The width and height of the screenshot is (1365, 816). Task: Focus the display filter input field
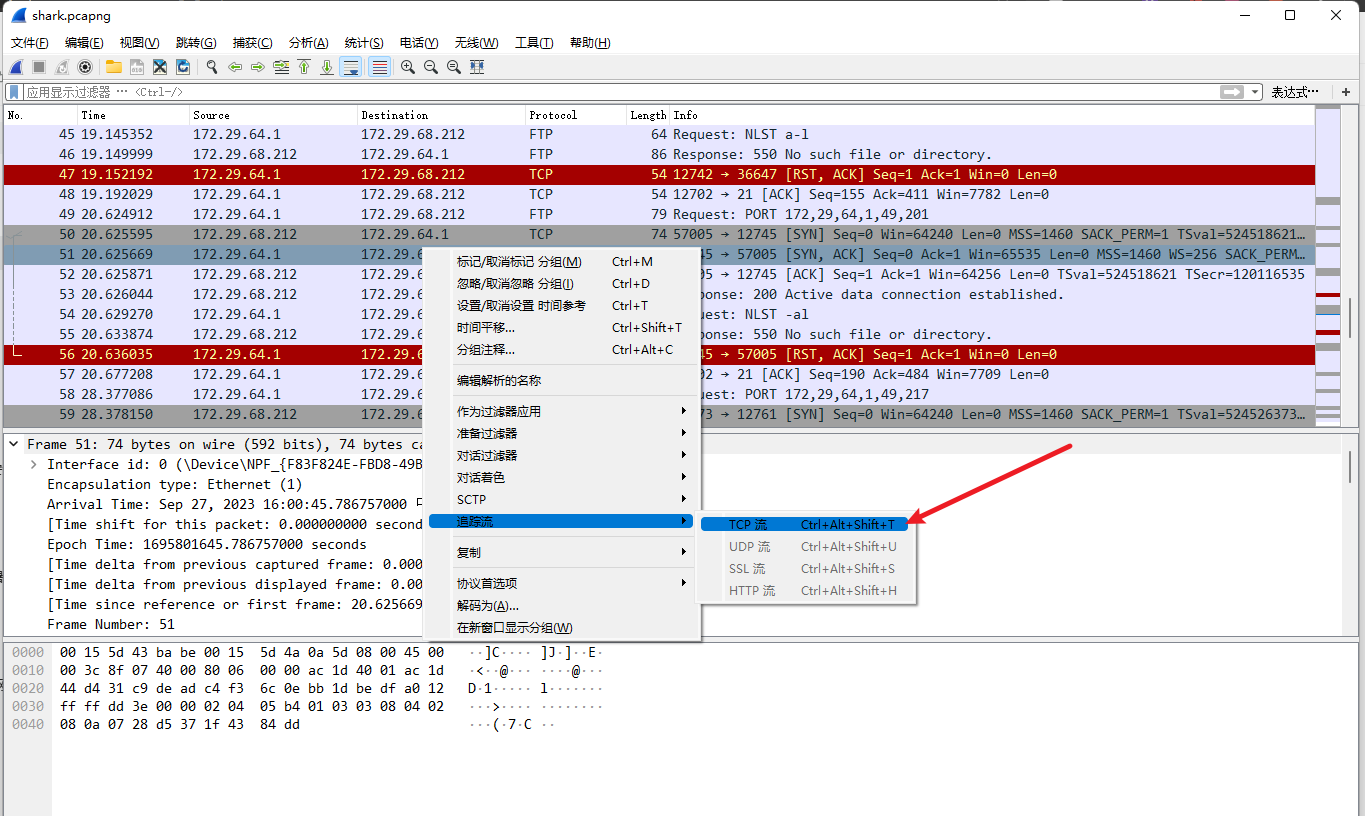click(620, 92)
